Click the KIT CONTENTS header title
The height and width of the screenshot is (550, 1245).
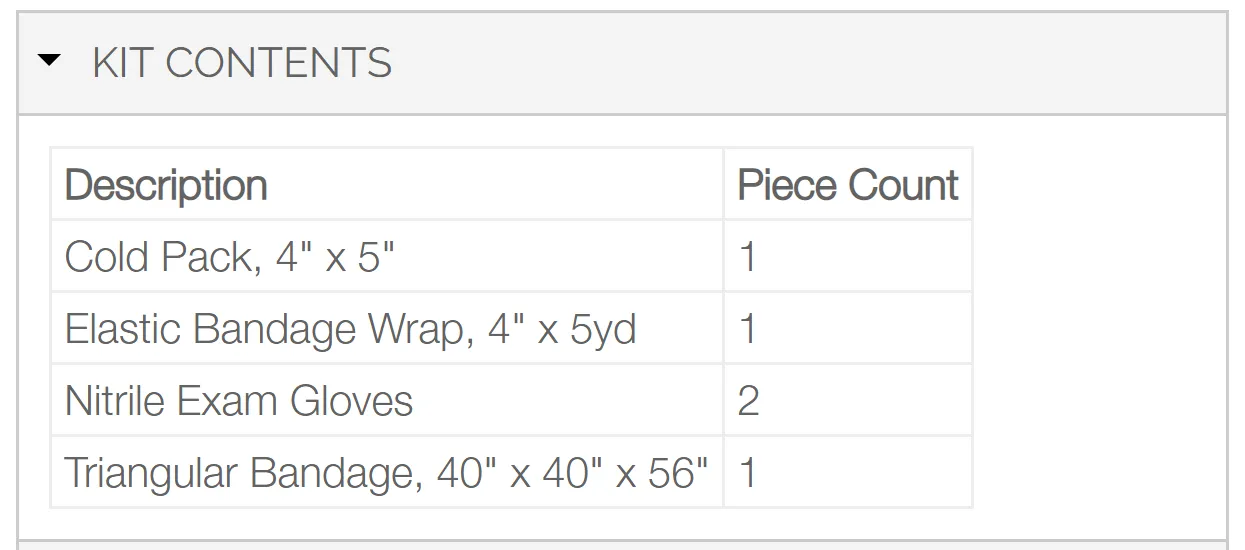pos(242,63)
